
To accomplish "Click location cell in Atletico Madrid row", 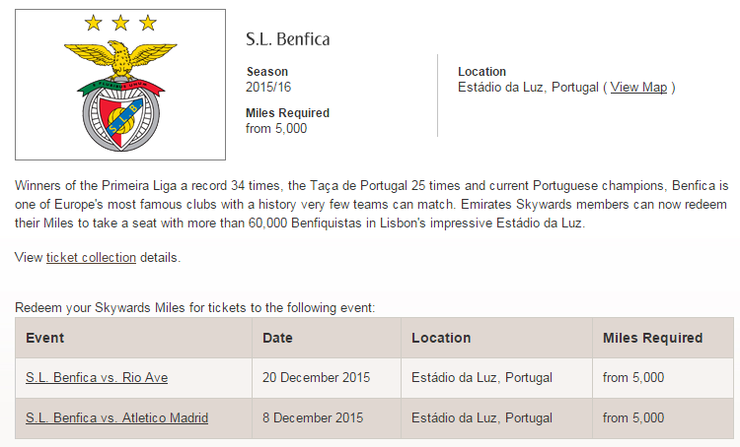I will tap(481, 418).
